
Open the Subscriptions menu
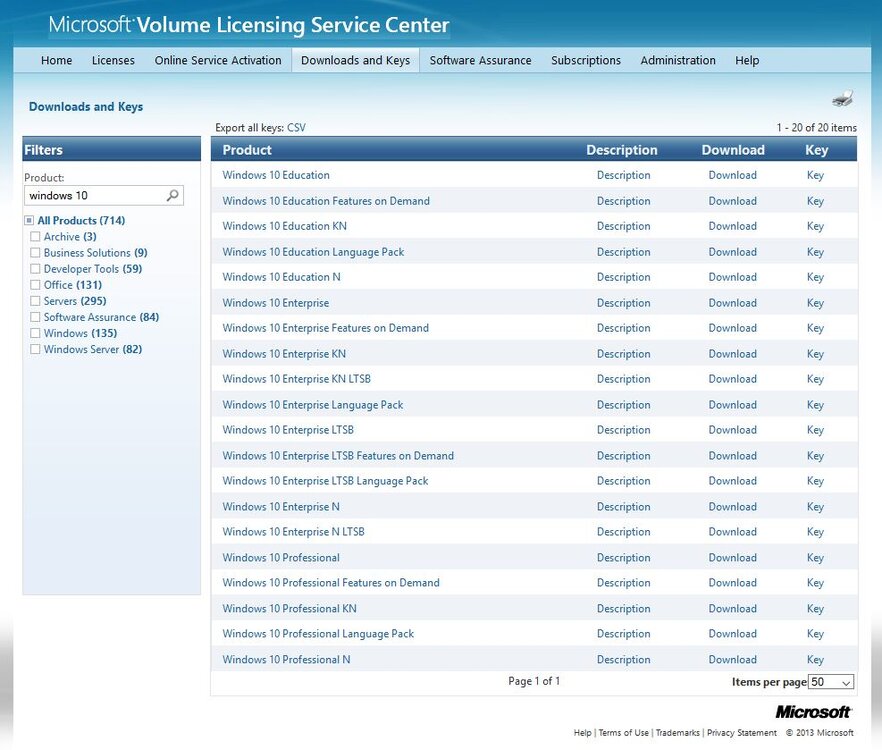click(586, 60)
